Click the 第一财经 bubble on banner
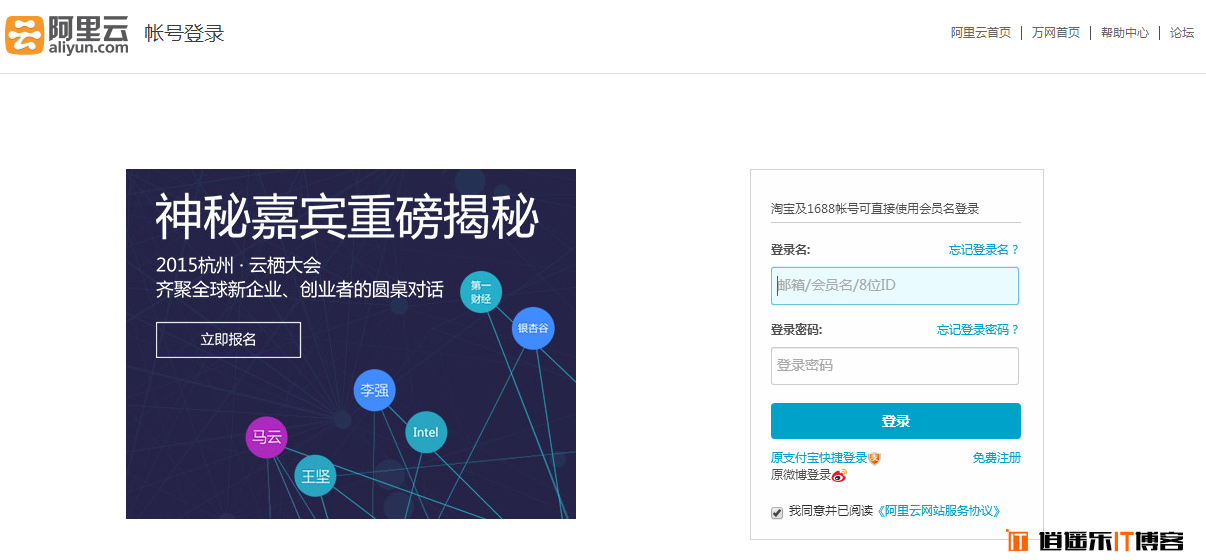This screenshot has width=1206, height=560. [x=481, y=292]
